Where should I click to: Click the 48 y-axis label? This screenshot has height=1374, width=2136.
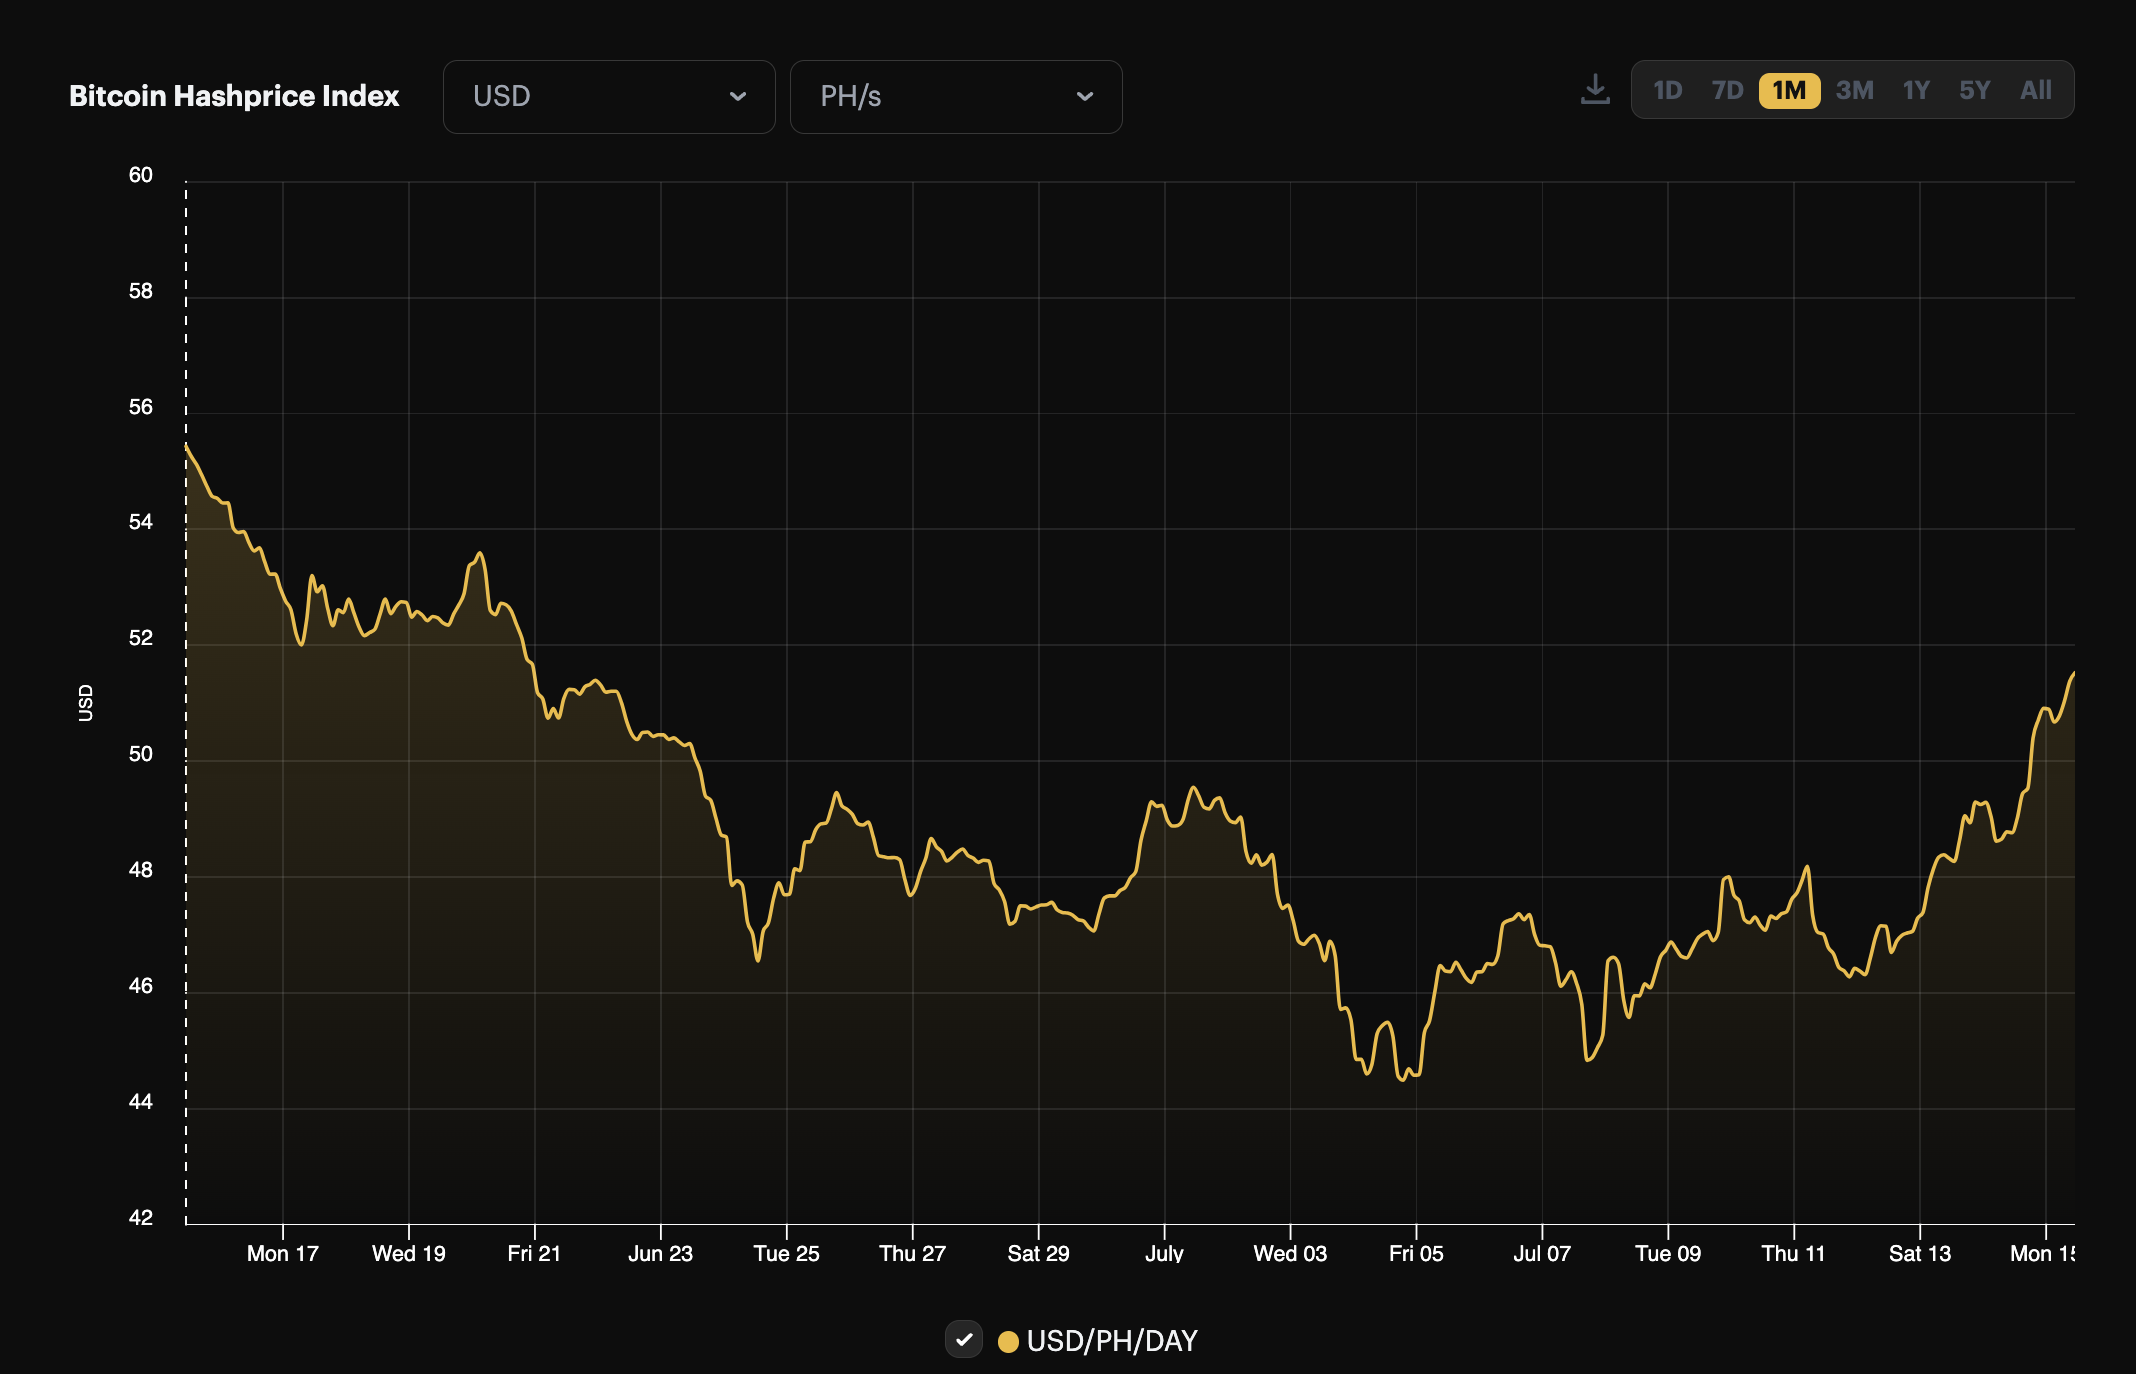141,870
